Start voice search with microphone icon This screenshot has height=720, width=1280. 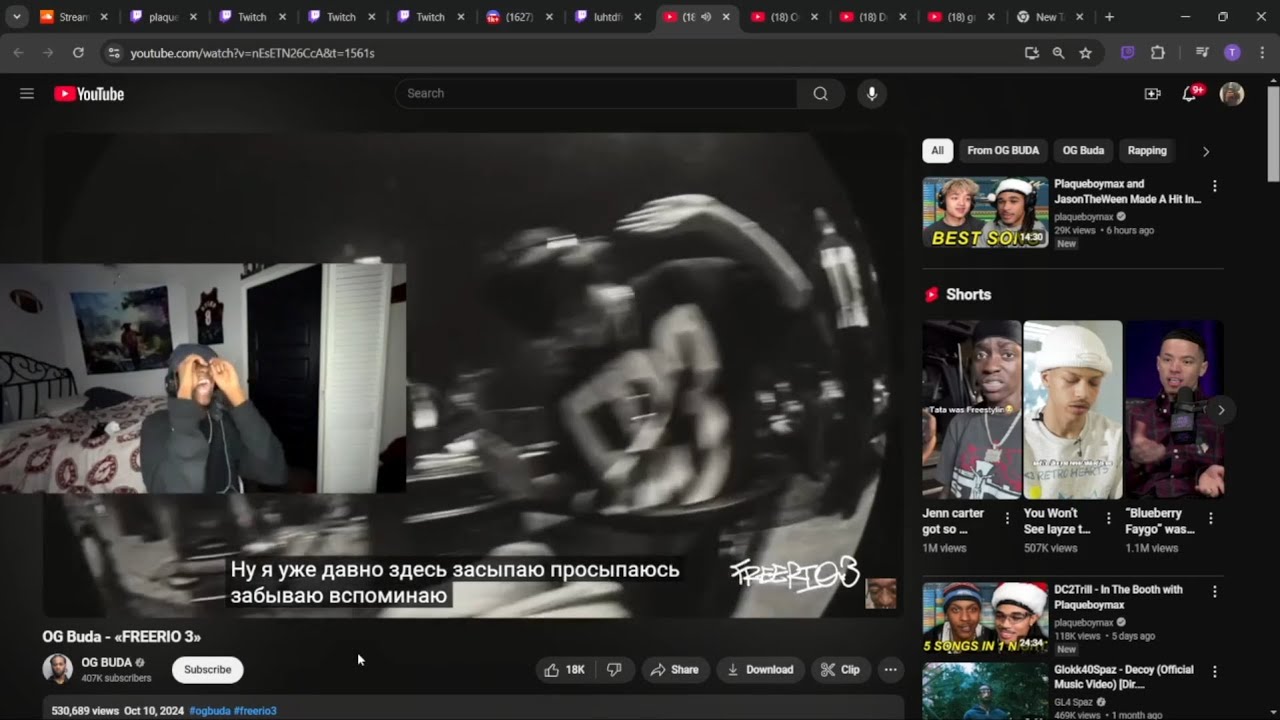(872, 94)
